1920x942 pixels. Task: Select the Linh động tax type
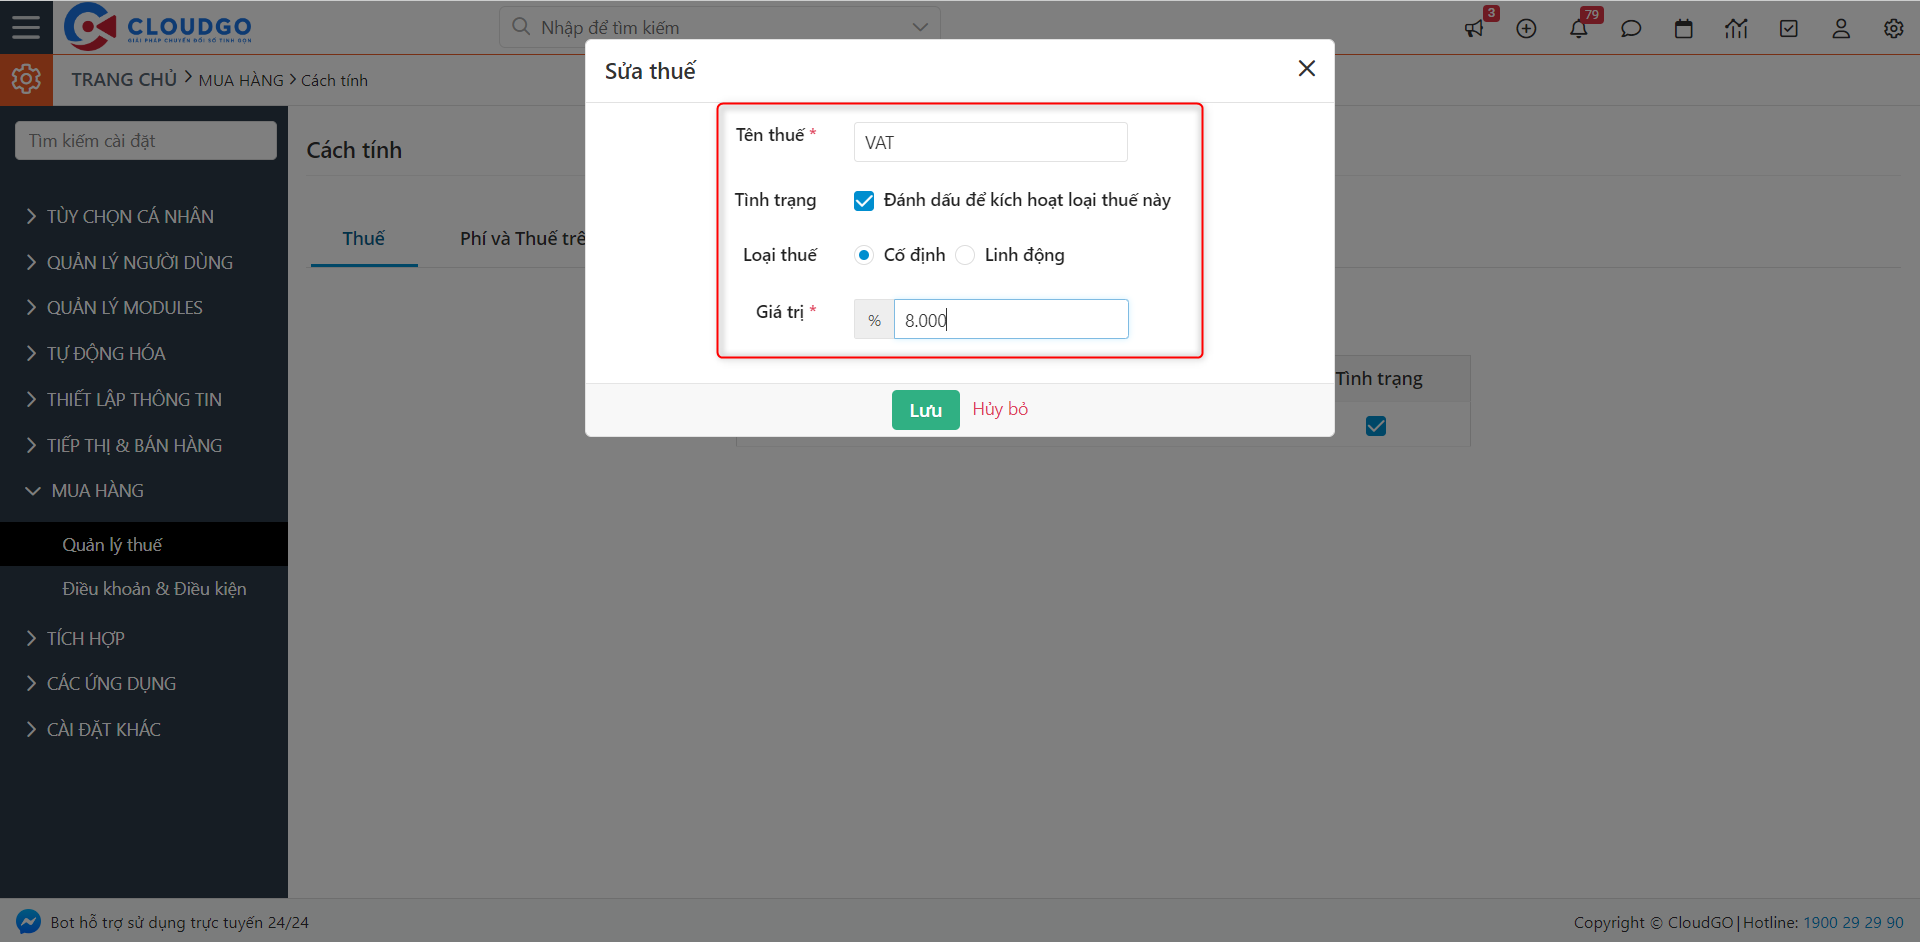pyautogui.click(x=965, y=255)
